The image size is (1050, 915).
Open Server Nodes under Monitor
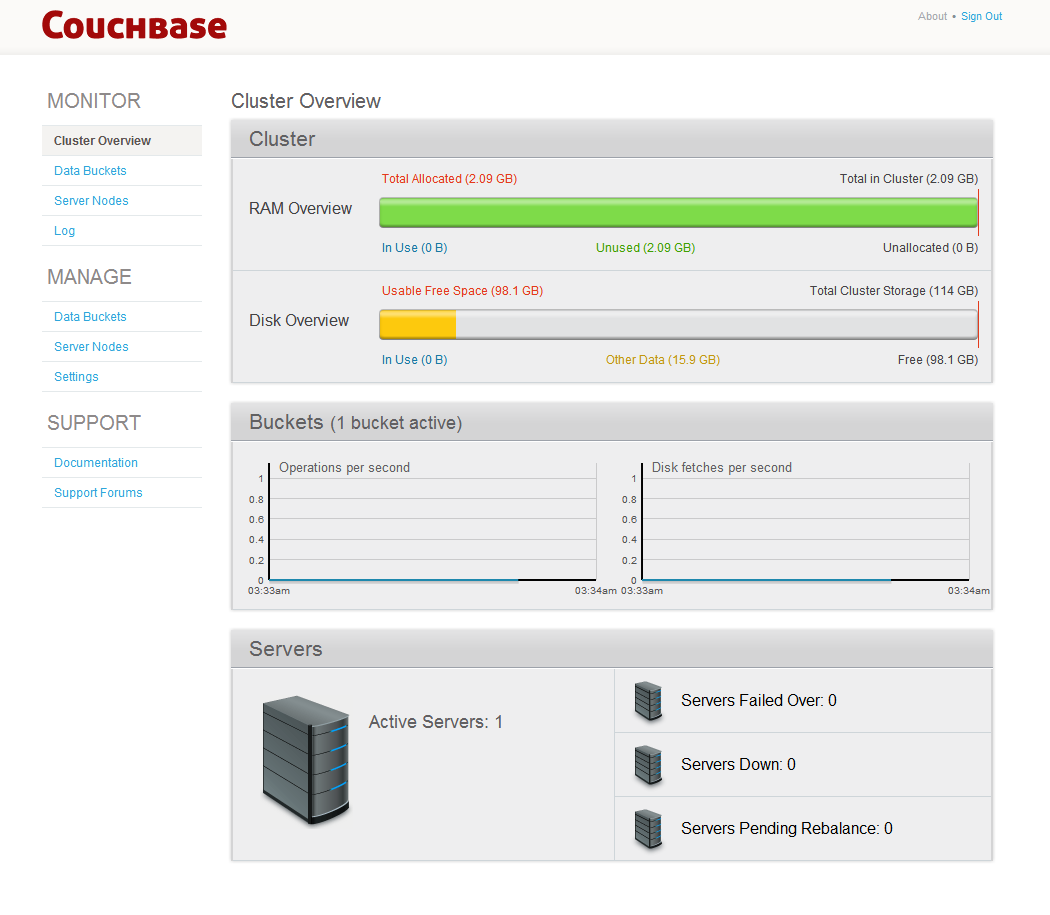pyautogui.click(x=91, y=201)
